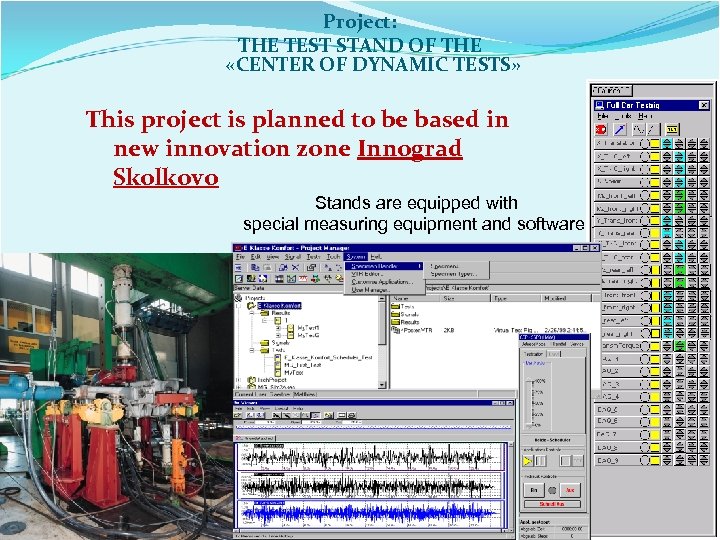Collapse the Results node in the project tree
720x540 pixels.
pos(252,313)
